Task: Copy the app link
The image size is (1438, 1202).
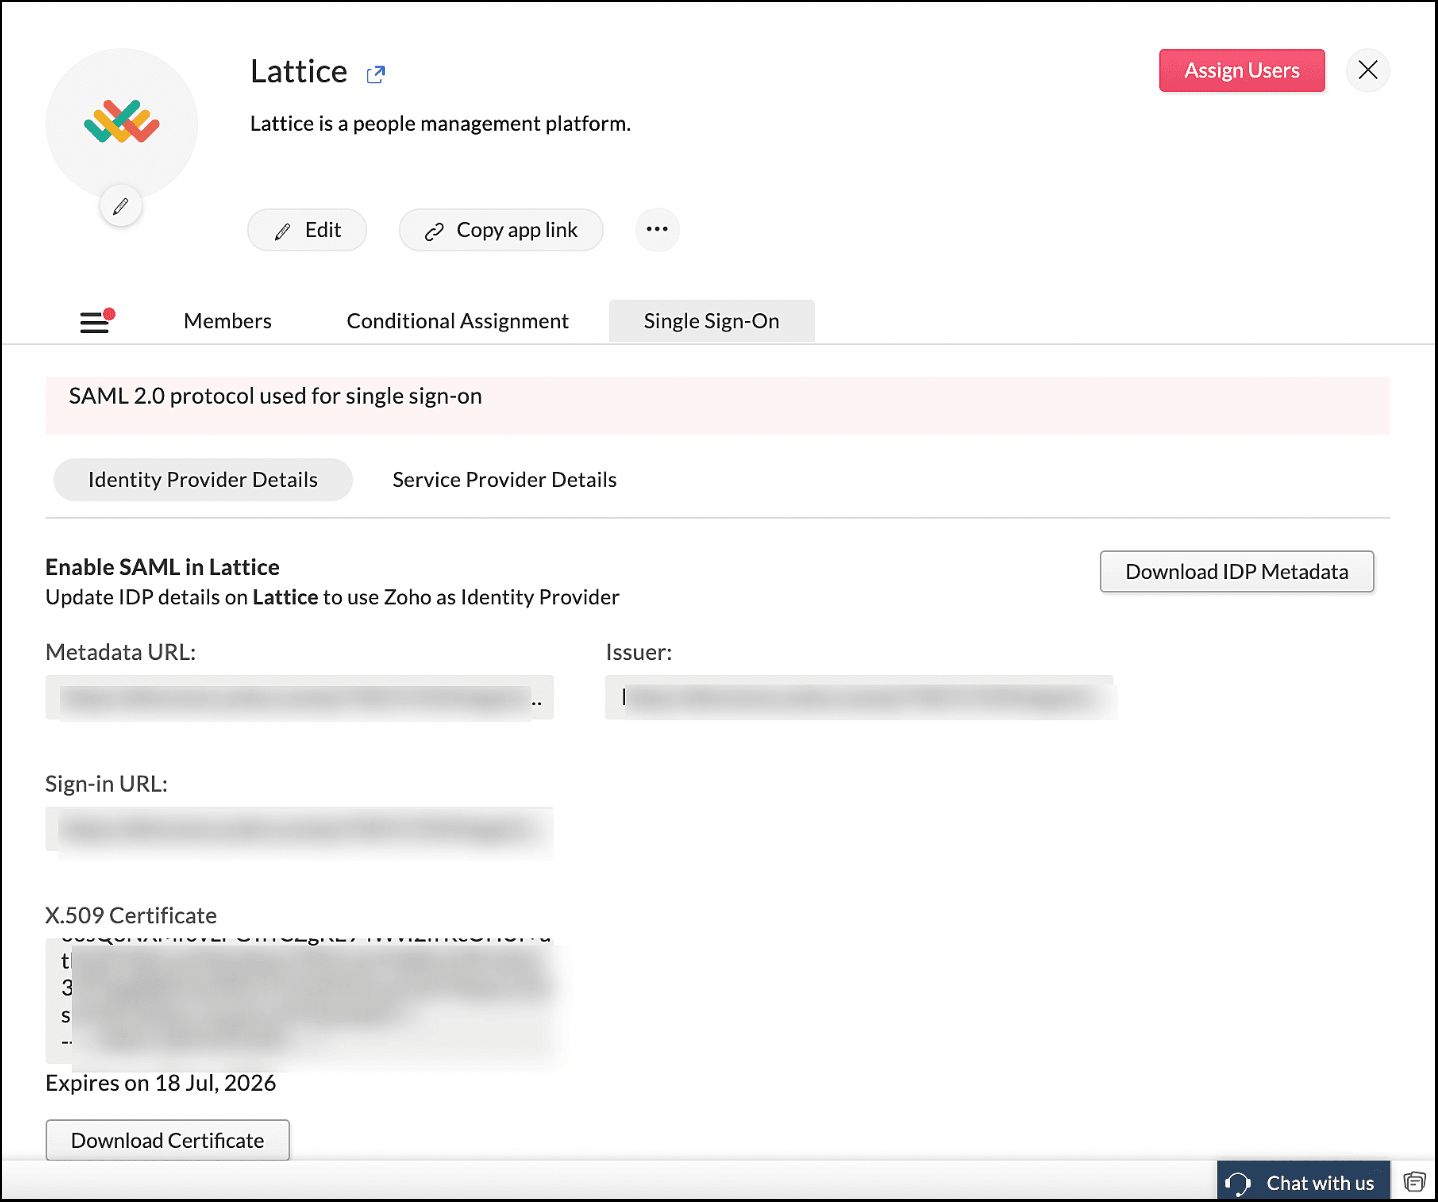Action: [501, 230]
